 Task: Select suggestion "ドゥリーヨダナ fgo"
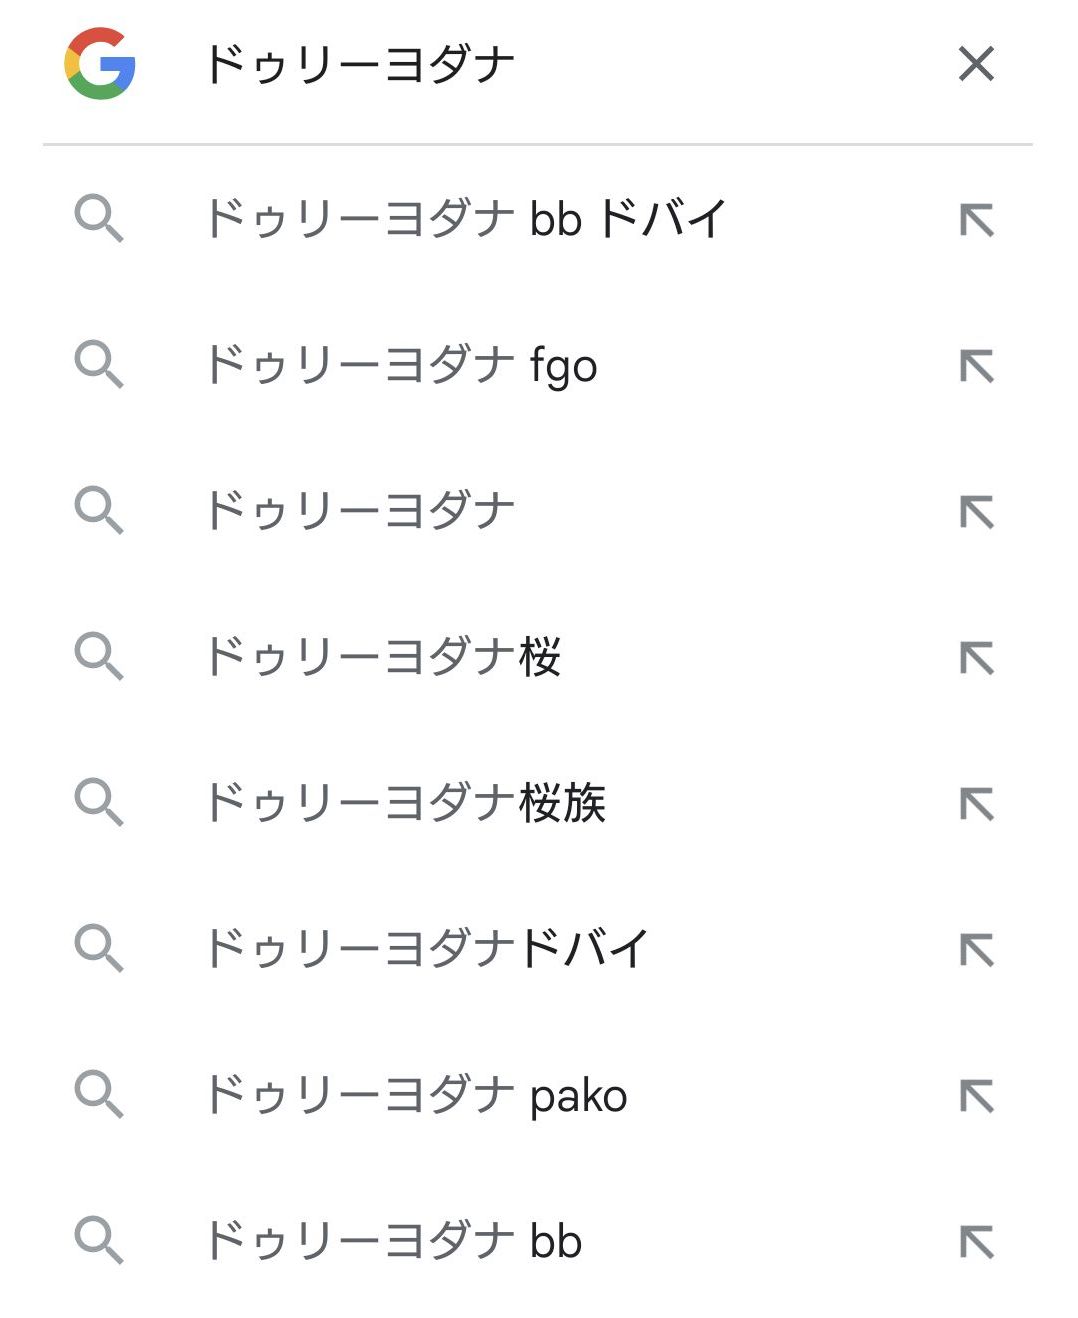coord(401,365)
